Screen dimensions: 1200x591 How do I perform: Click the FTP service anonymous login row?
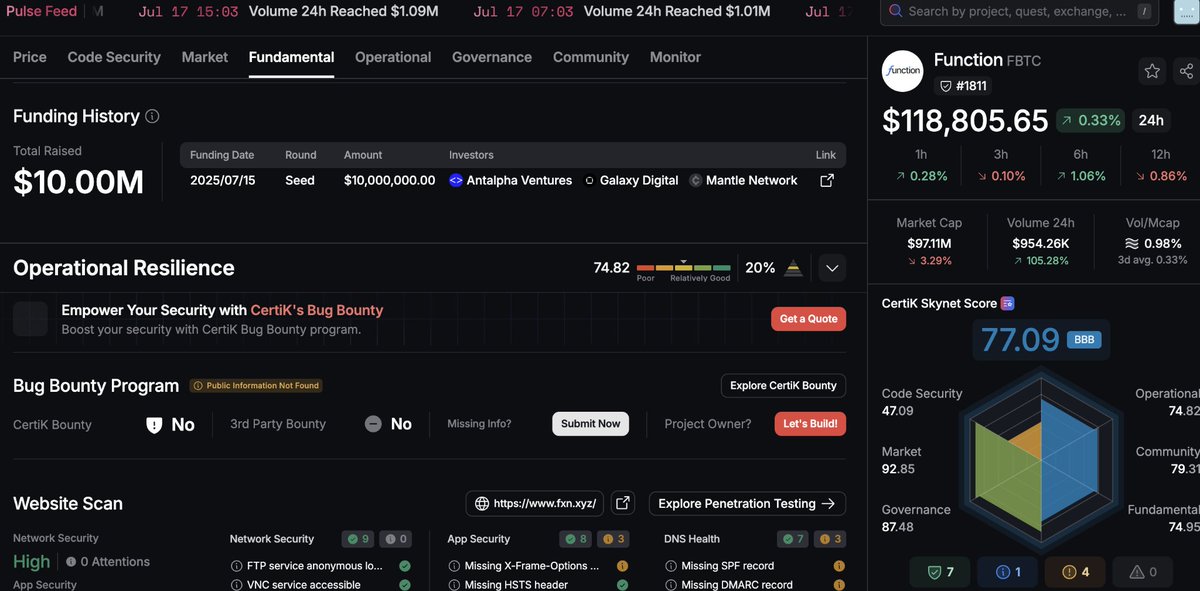(x=320, y=566)
